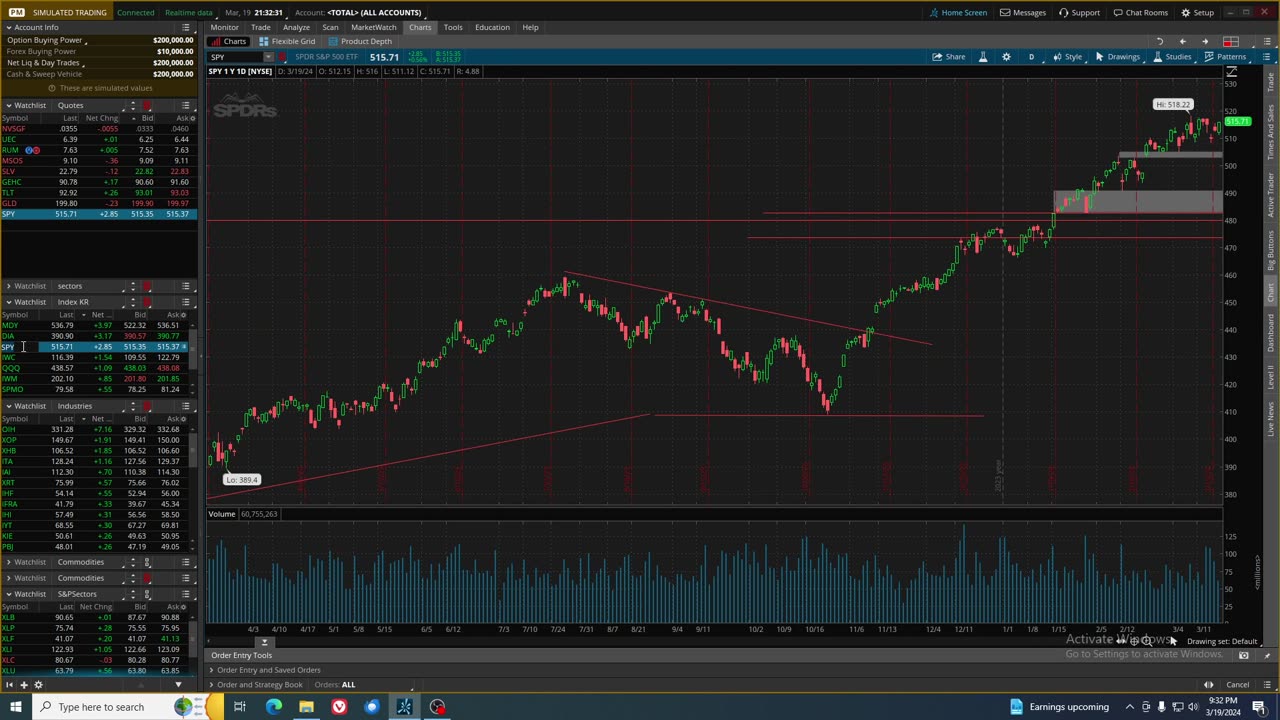Select the Product Depth sub-tab

coord(359,41)
